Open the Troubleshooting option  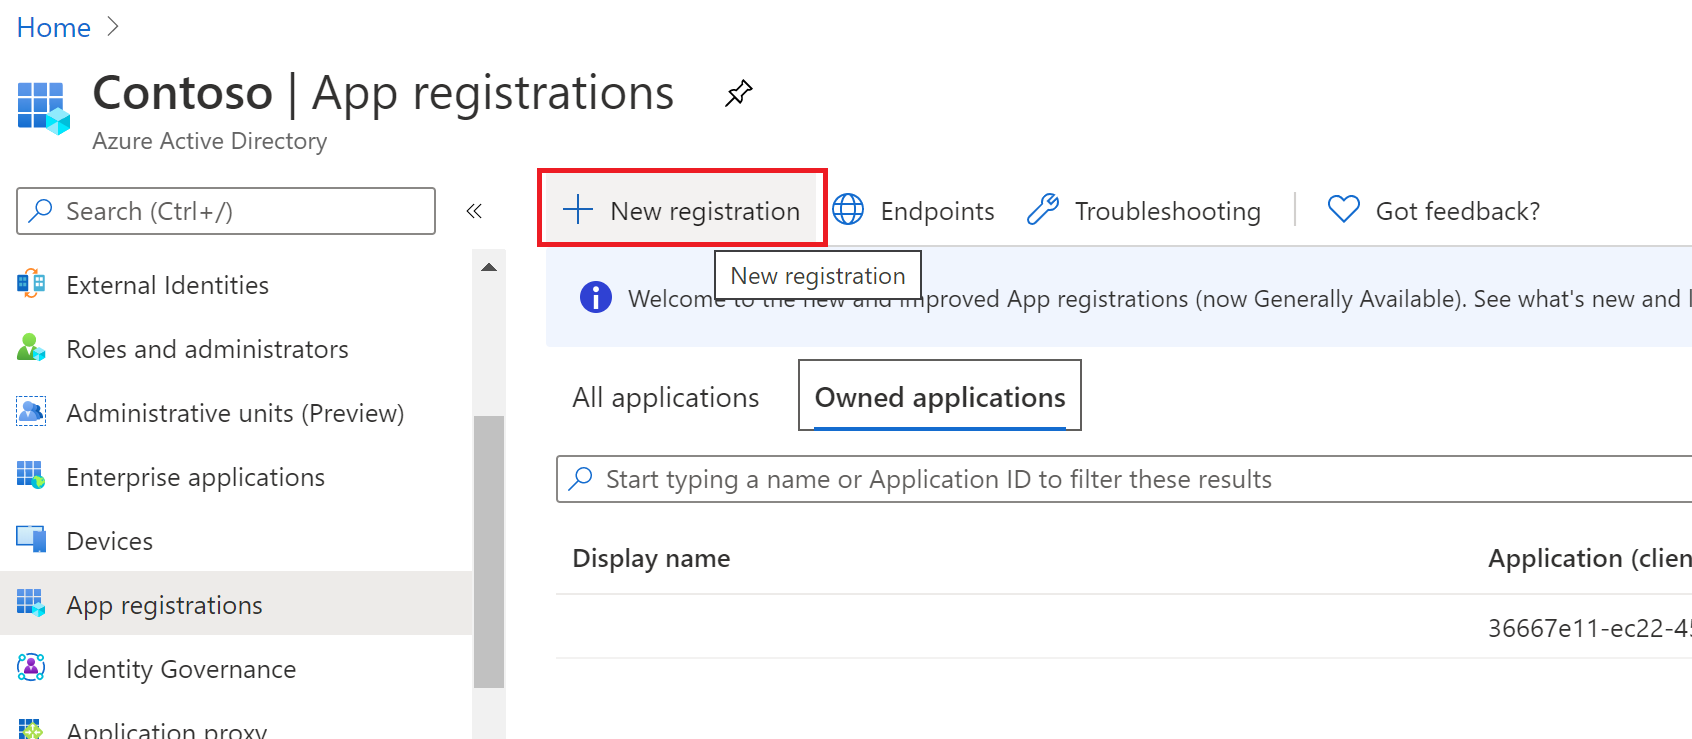[1144, 211]
